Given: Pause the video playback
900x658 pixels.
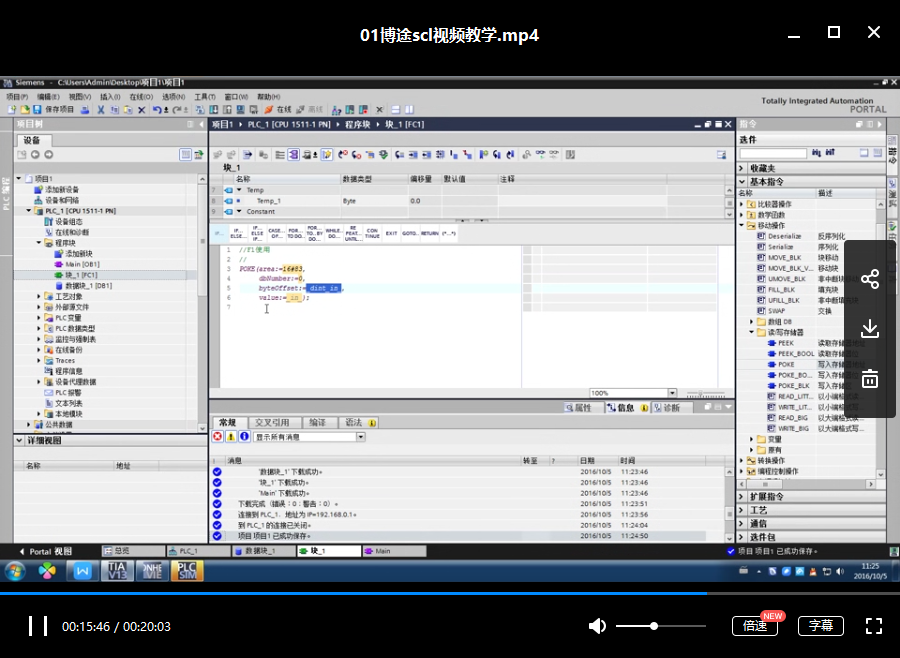Looking at the screenshot, I should pos(38,626).
